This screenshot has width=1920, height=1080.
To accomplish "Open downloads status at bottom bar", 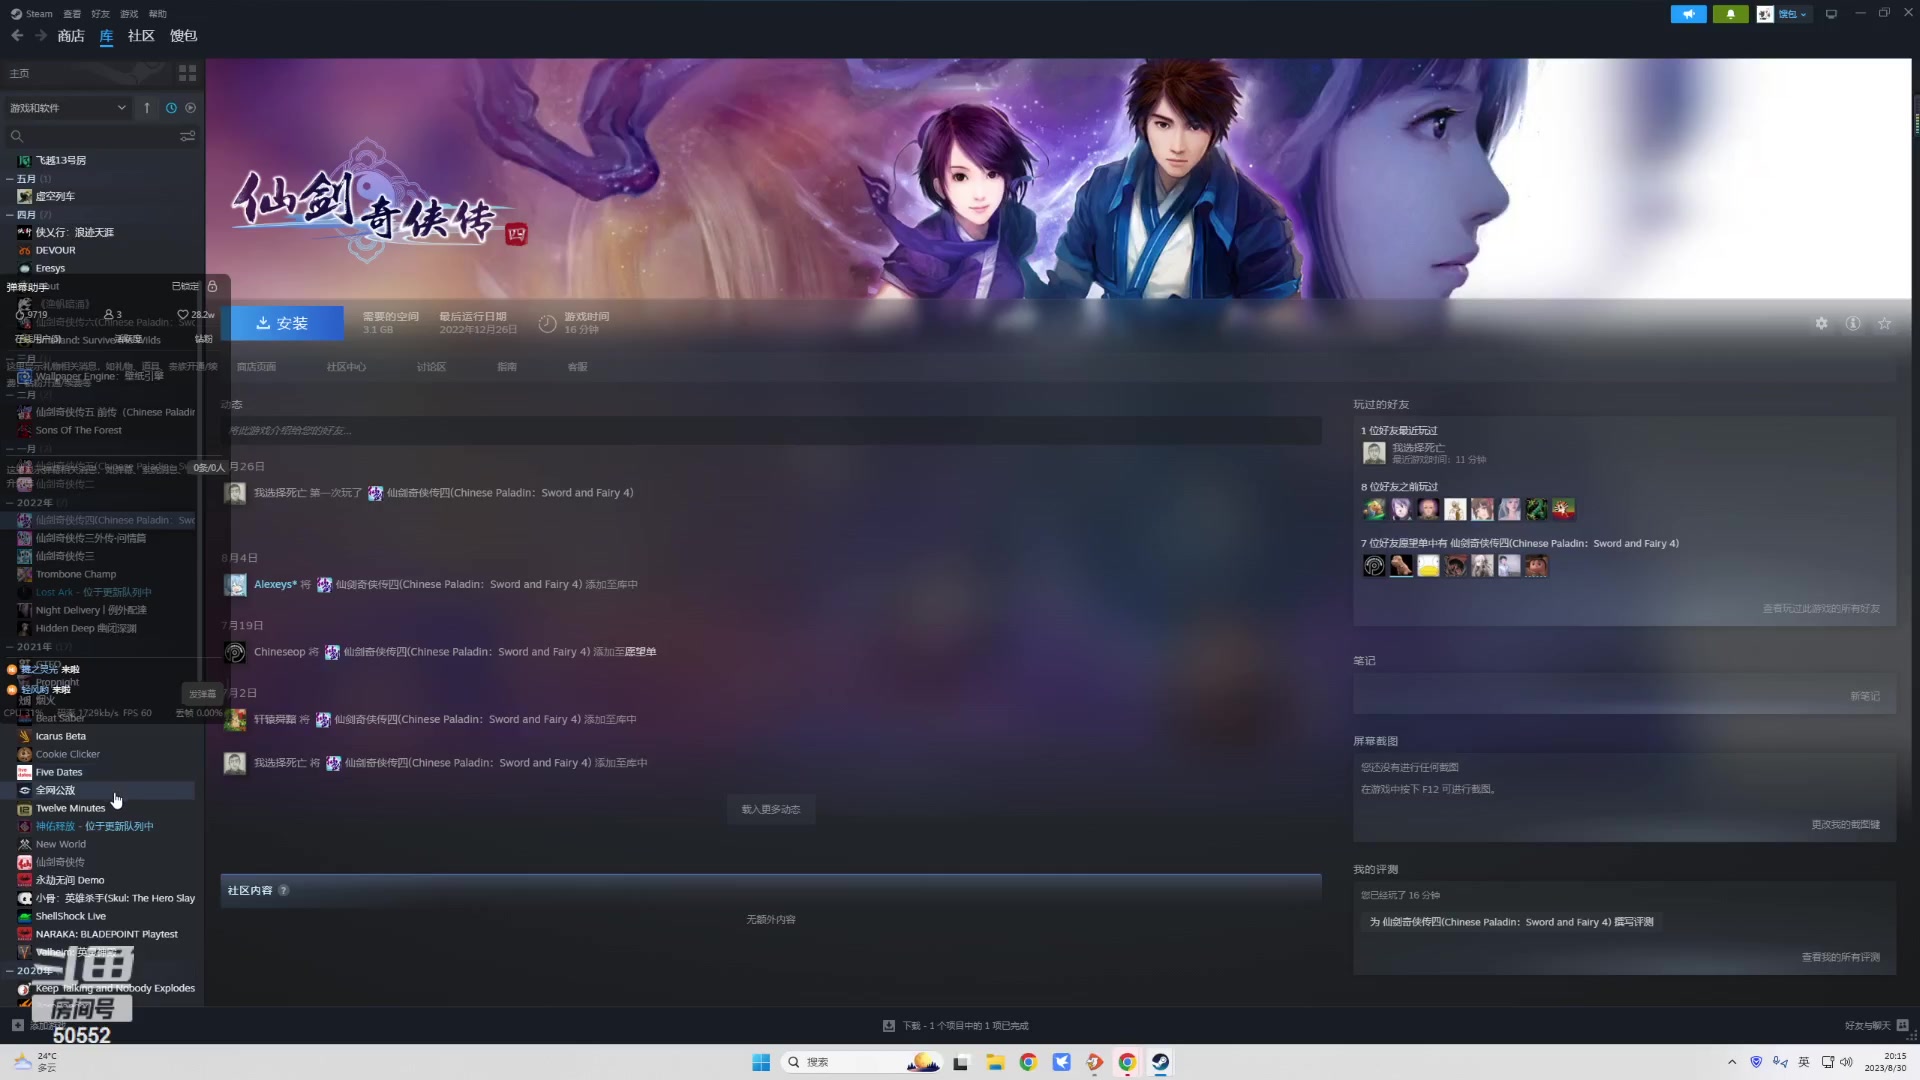I will pyautogui.click(x=956, y=1026).
